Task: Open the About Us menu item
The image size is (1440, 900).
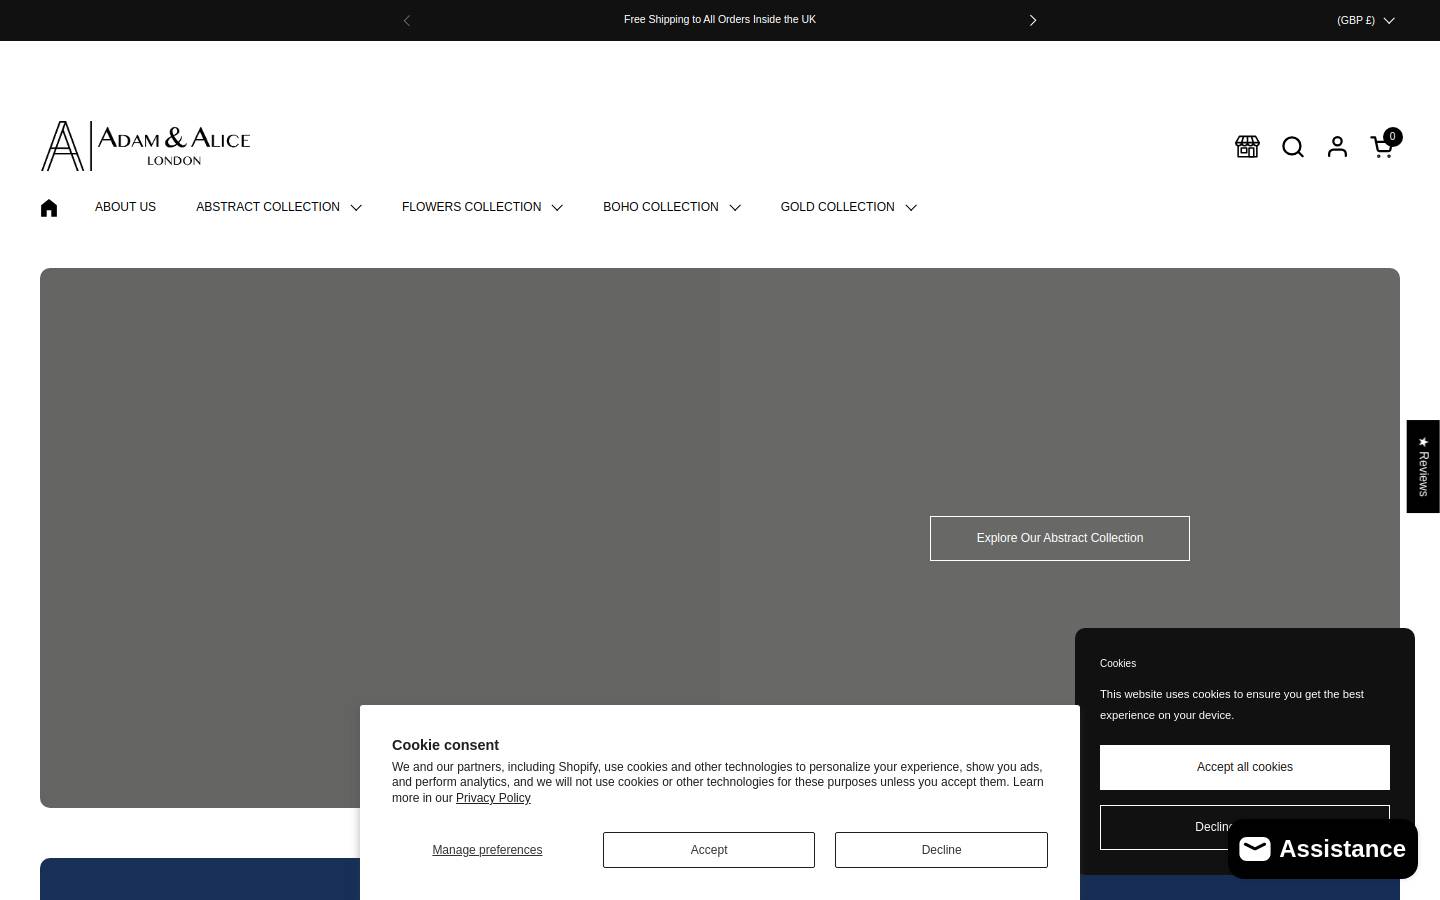Action: (125, 207)
